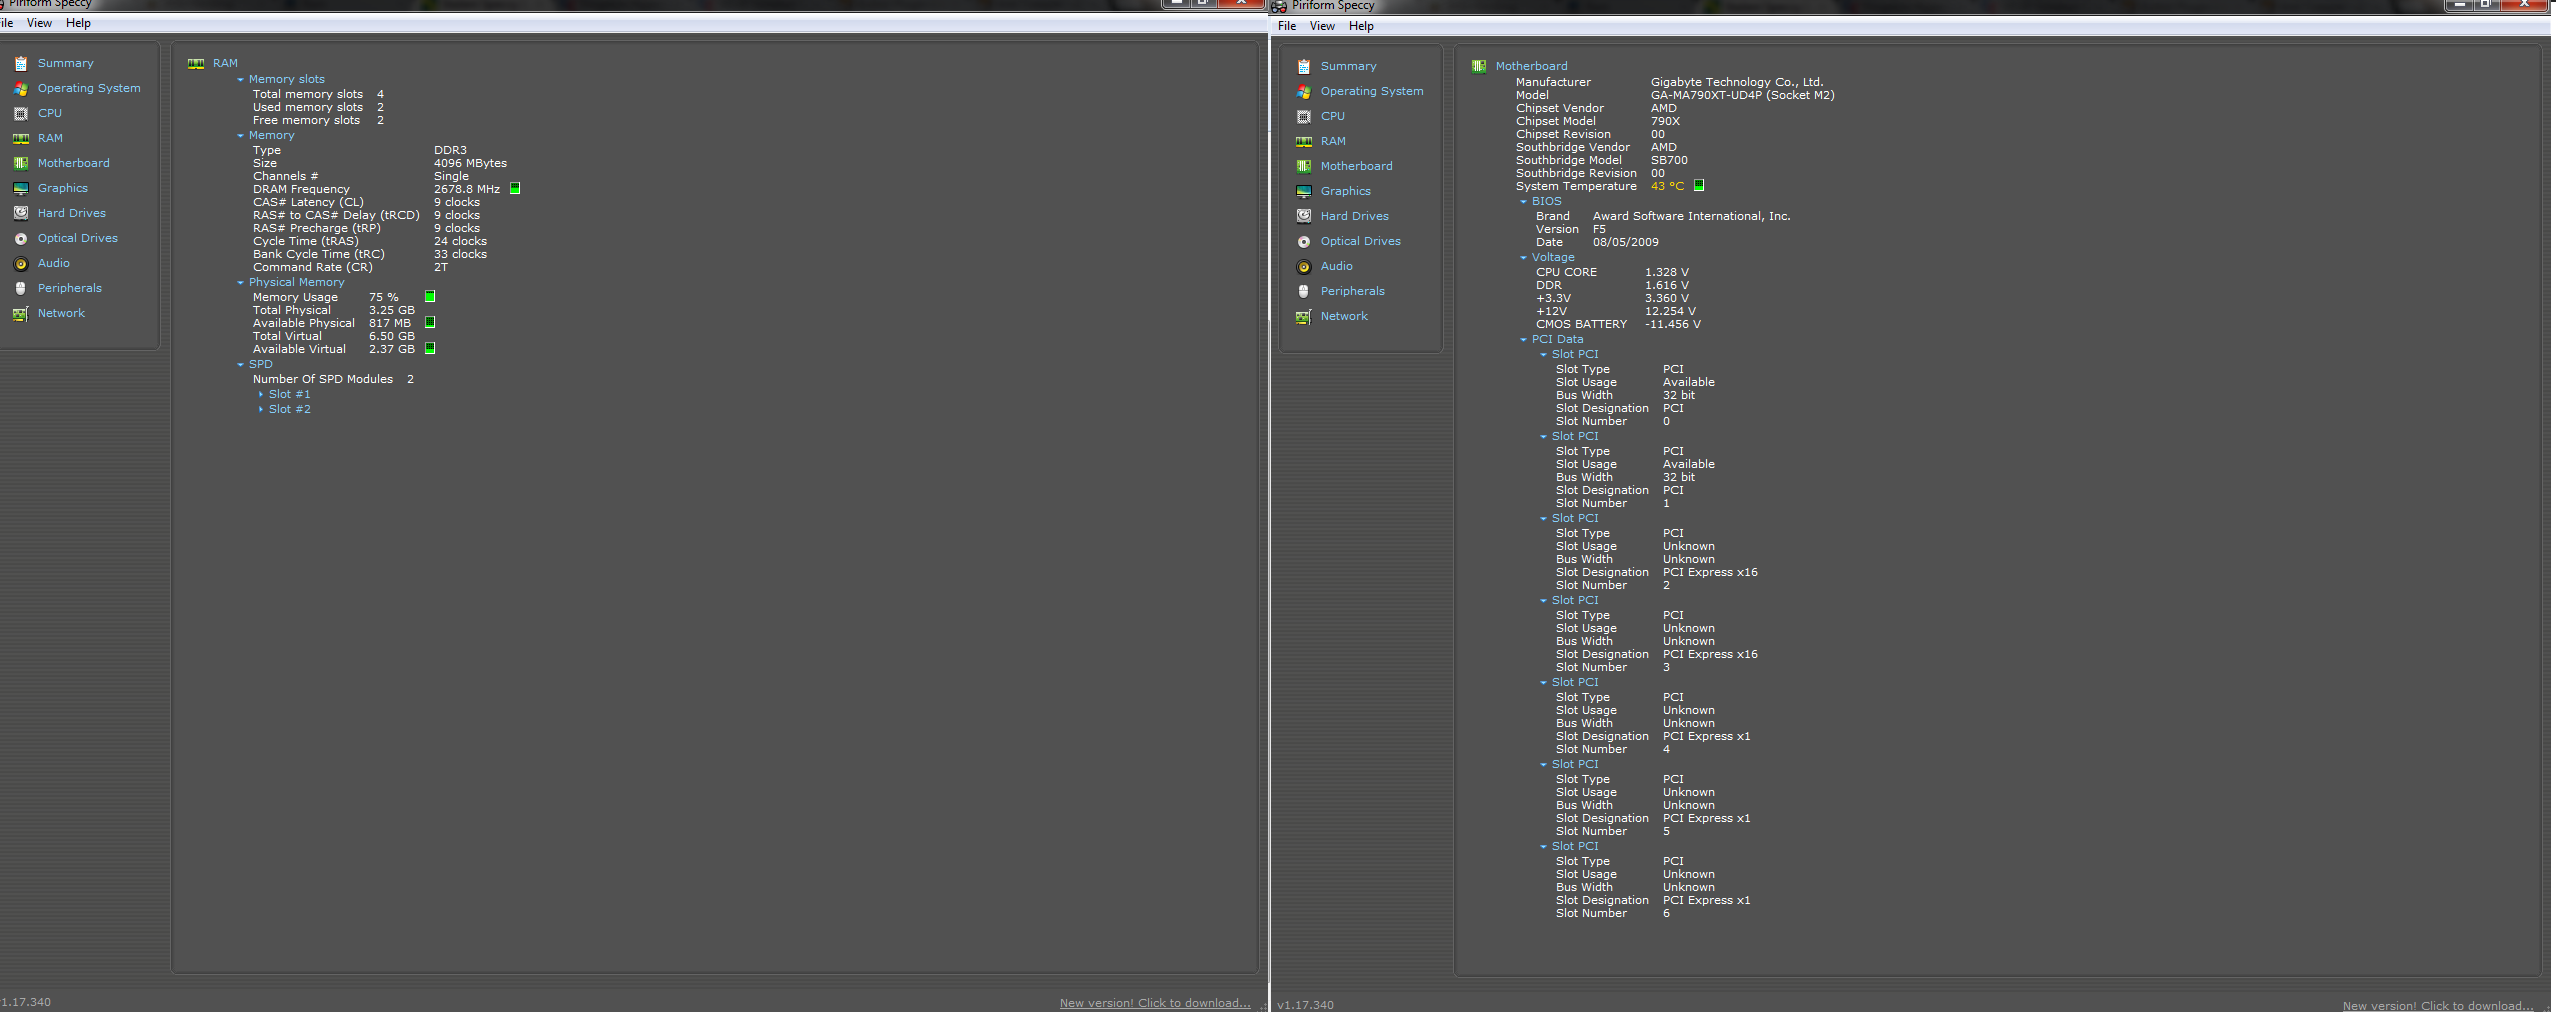Click the -11.456 V CMOS BATTERY value
This screenshot has width=2556, height=1012.
(1673, 324)
